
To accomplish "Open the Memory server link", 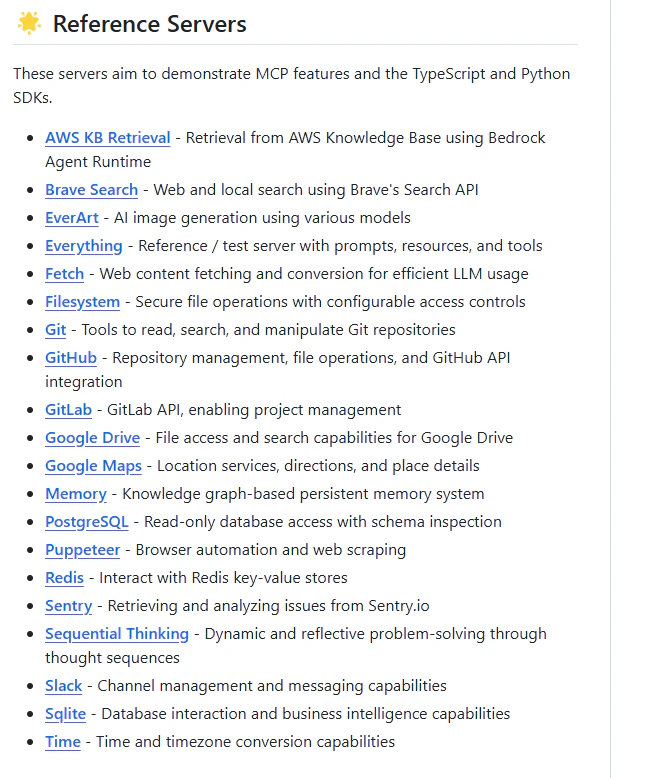I will tap(76, 494).
